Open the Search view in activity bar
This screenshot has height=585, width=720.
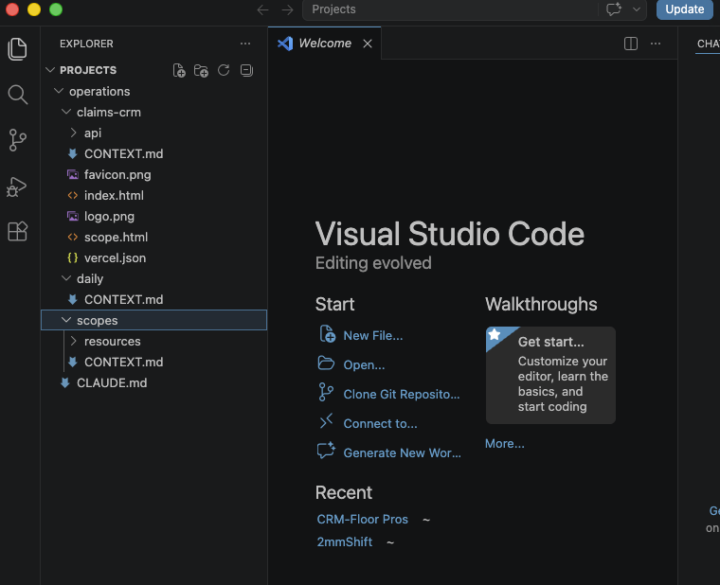17,94
